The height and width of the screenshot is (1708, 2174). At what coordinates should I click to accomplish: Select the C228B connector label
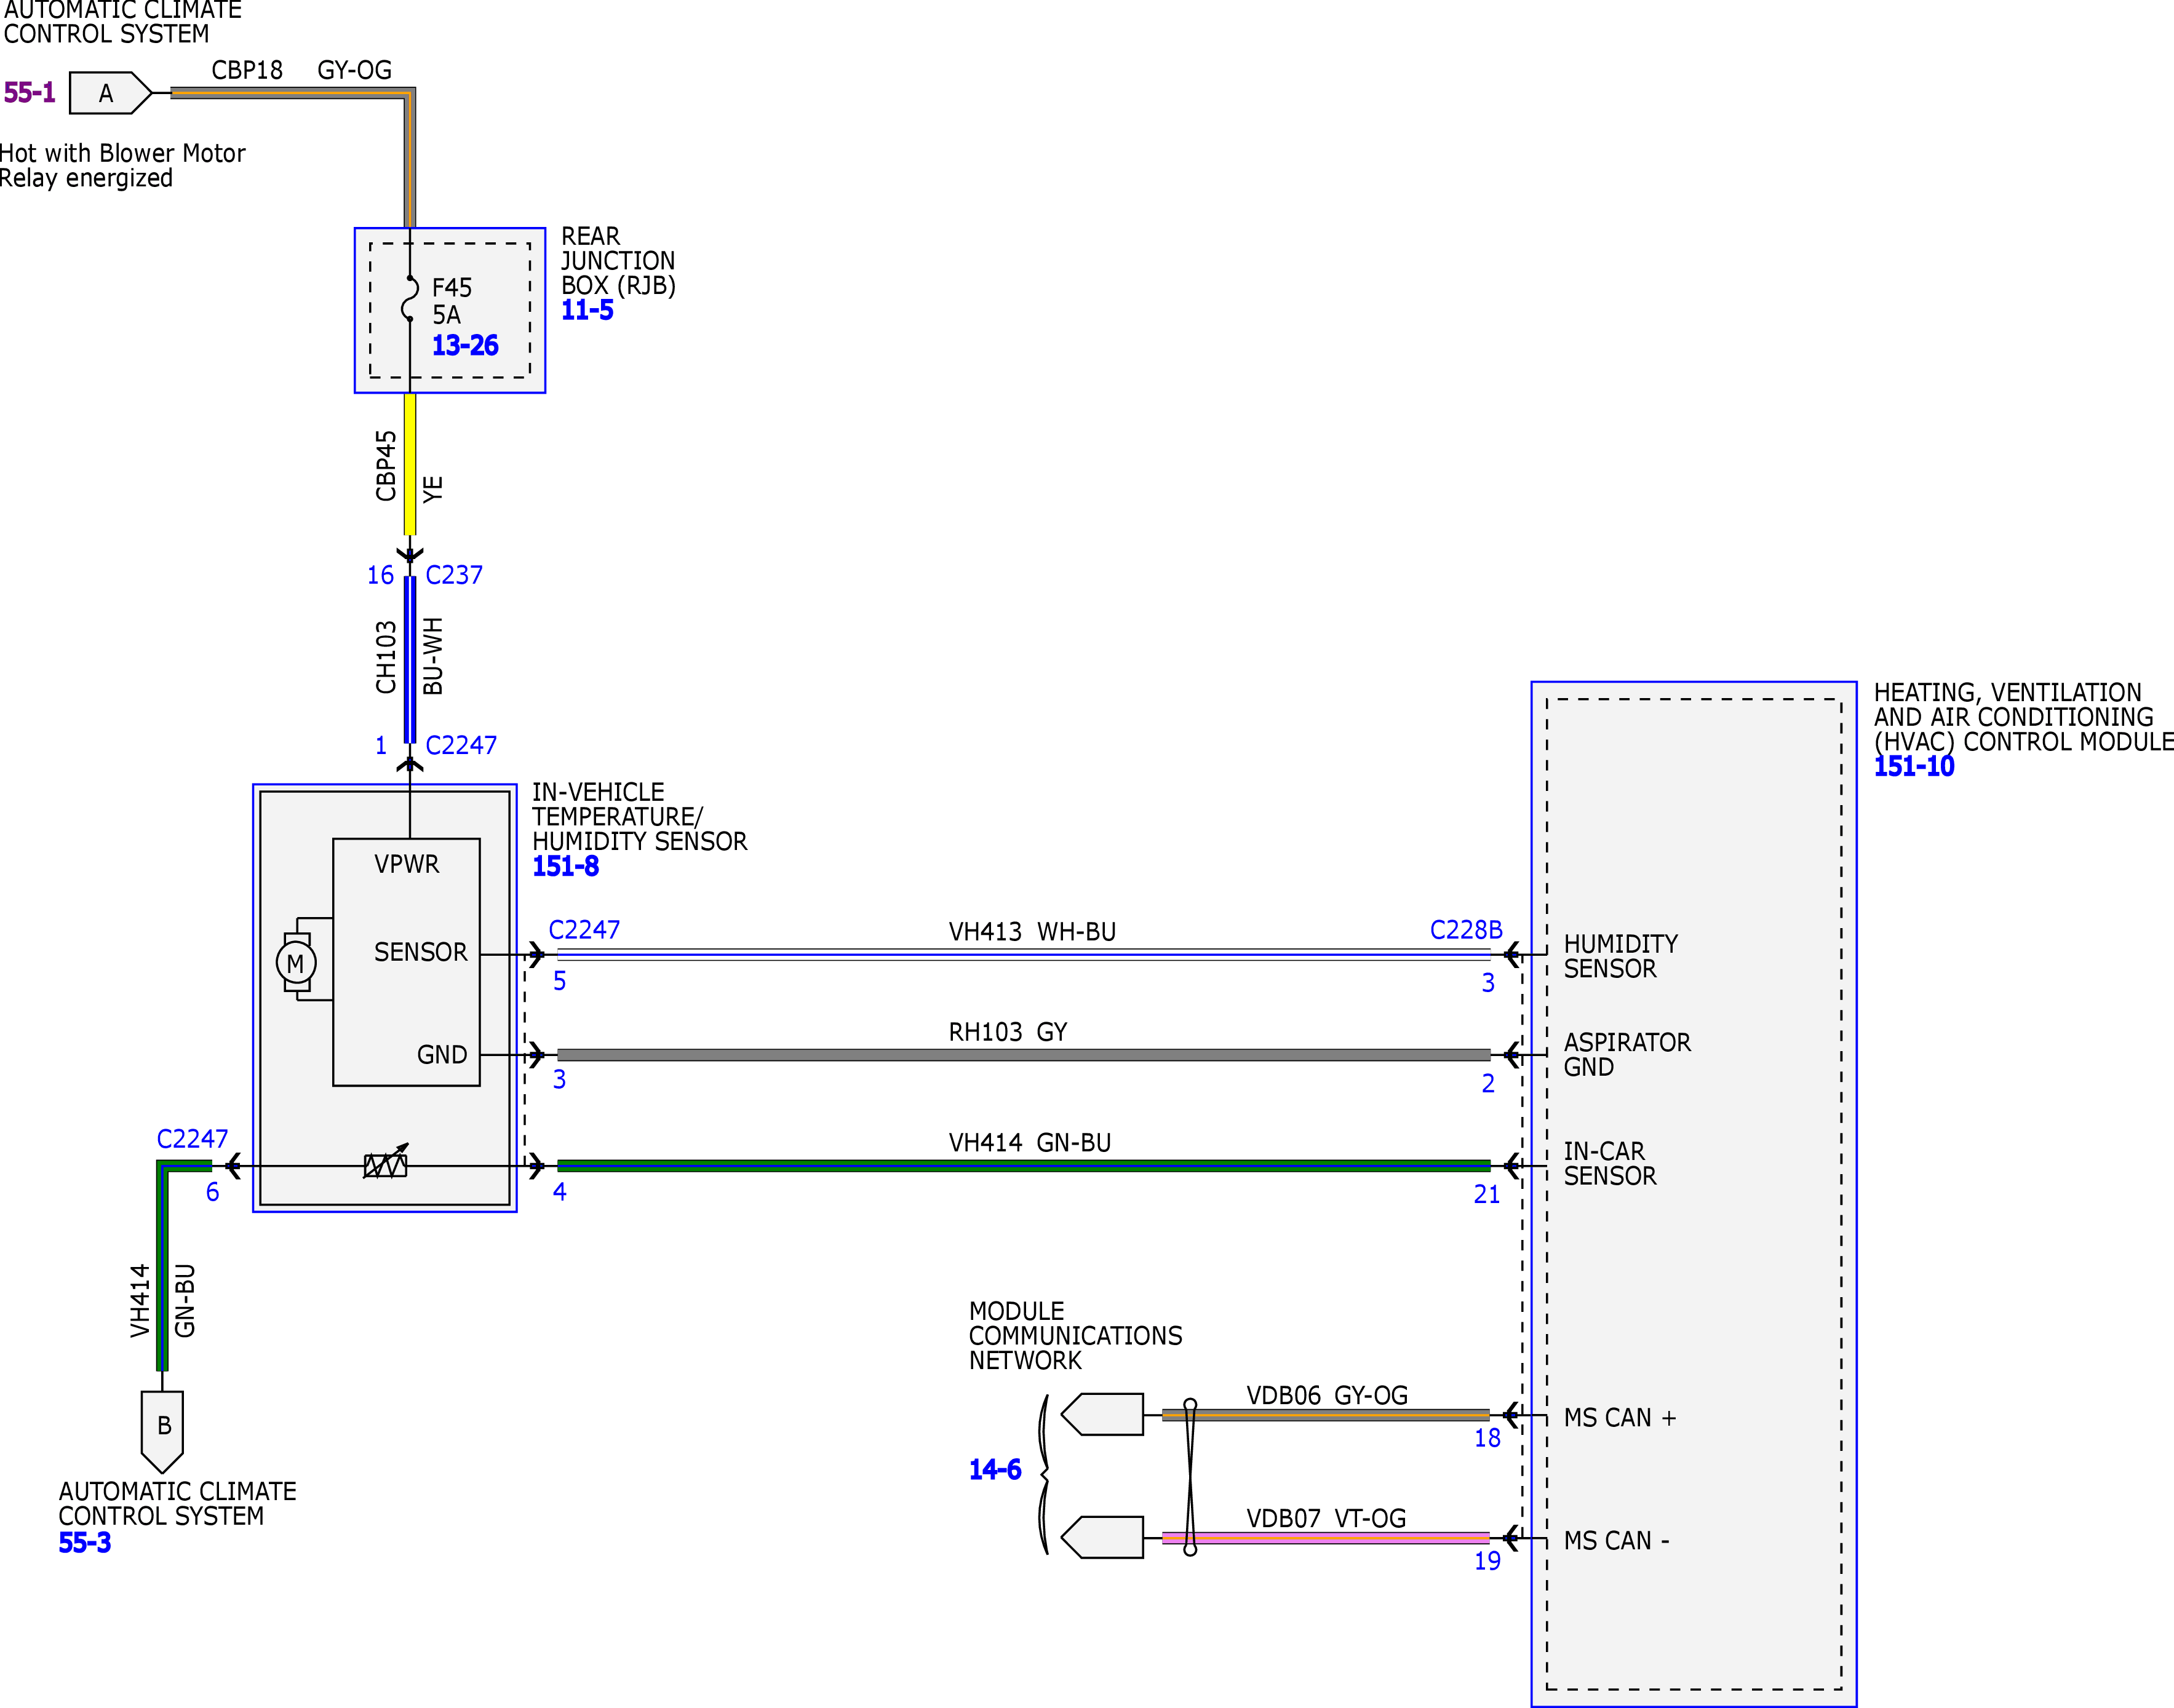(1466, 930)
